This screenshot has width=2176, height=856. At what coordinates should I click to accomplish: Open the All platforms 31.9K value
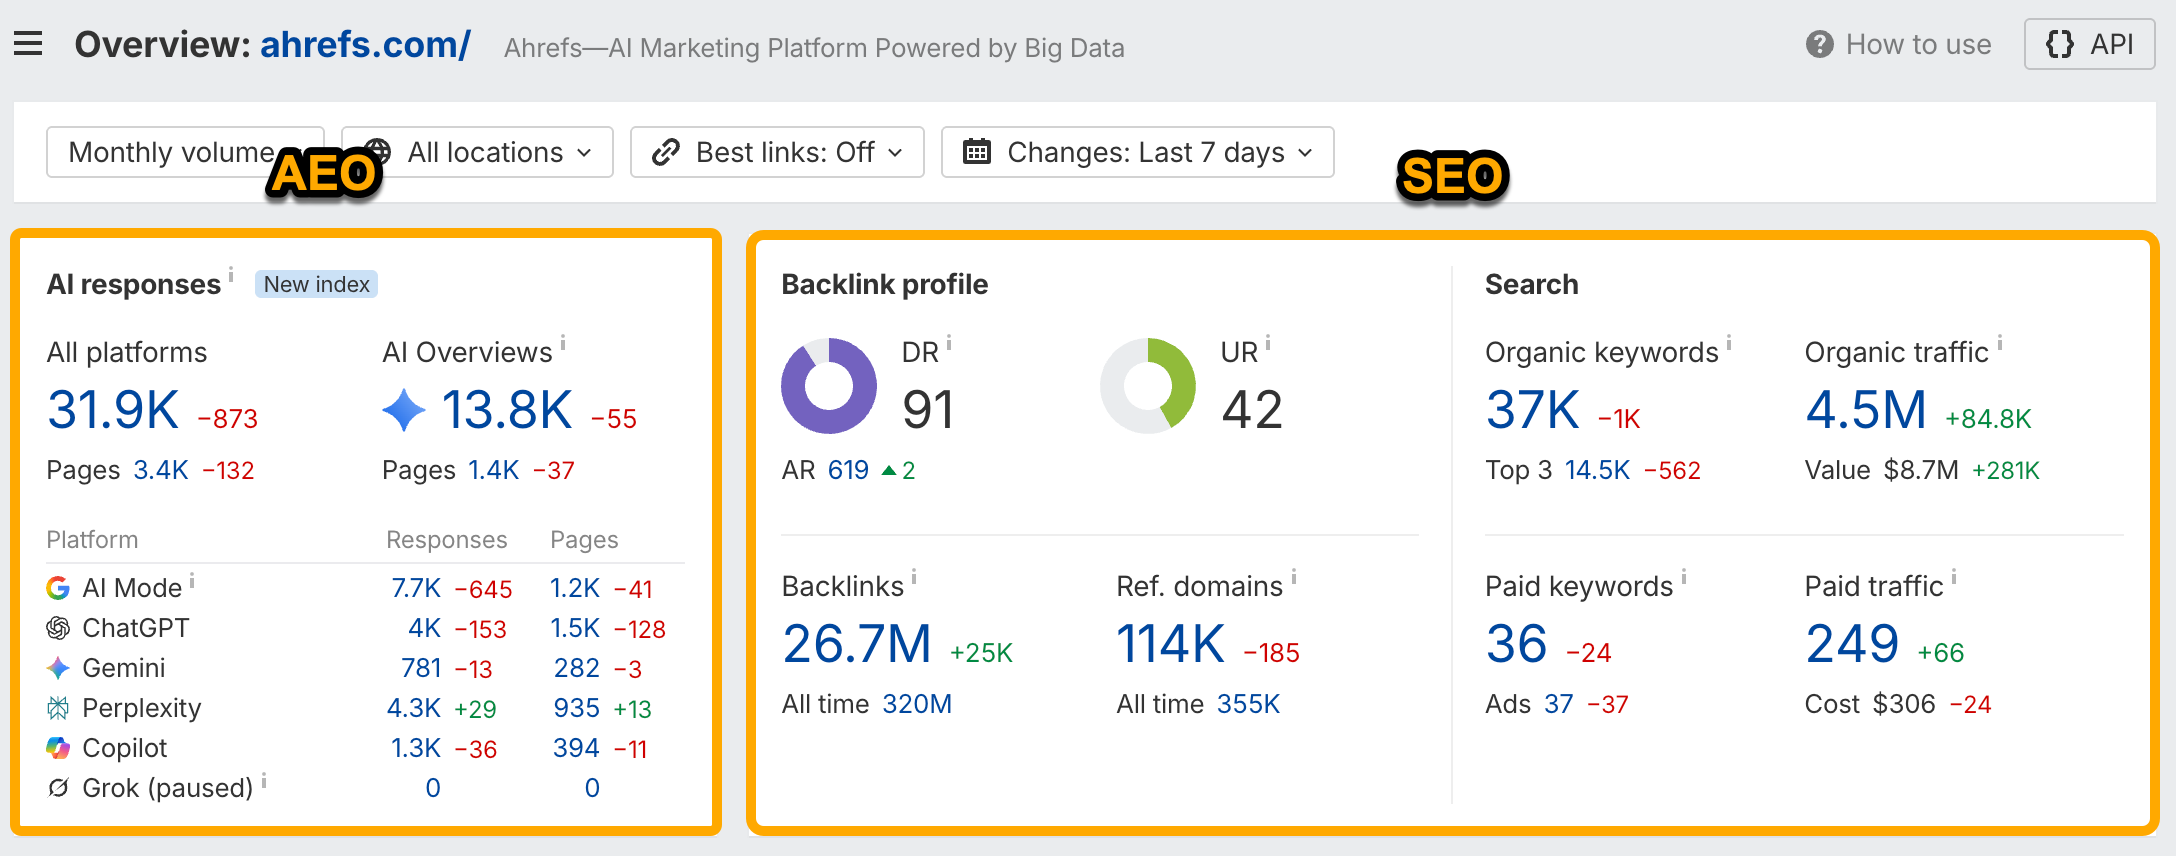(x=113, y=410)
